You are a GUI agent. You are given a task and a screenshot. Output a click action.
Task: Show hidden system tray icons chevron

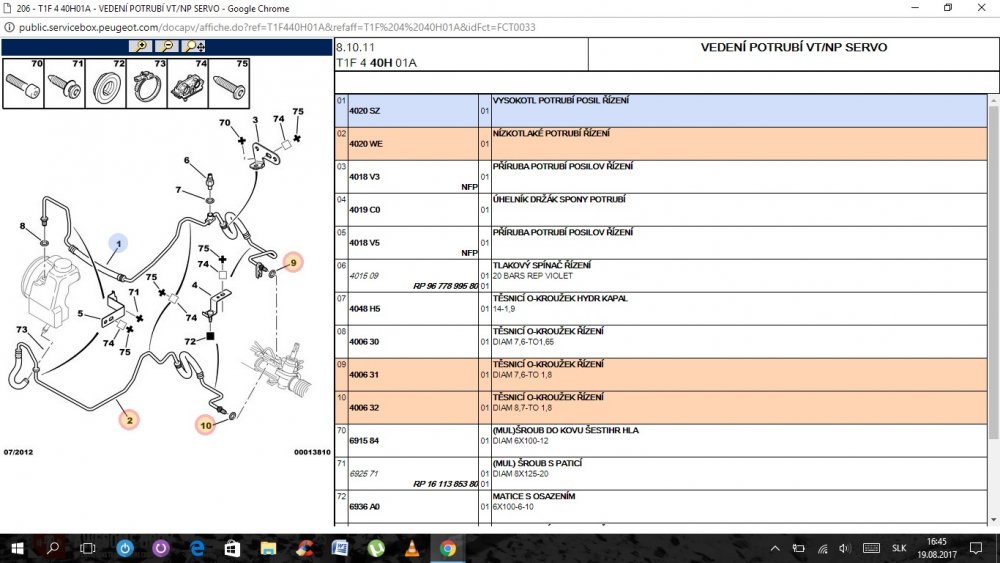775,548
